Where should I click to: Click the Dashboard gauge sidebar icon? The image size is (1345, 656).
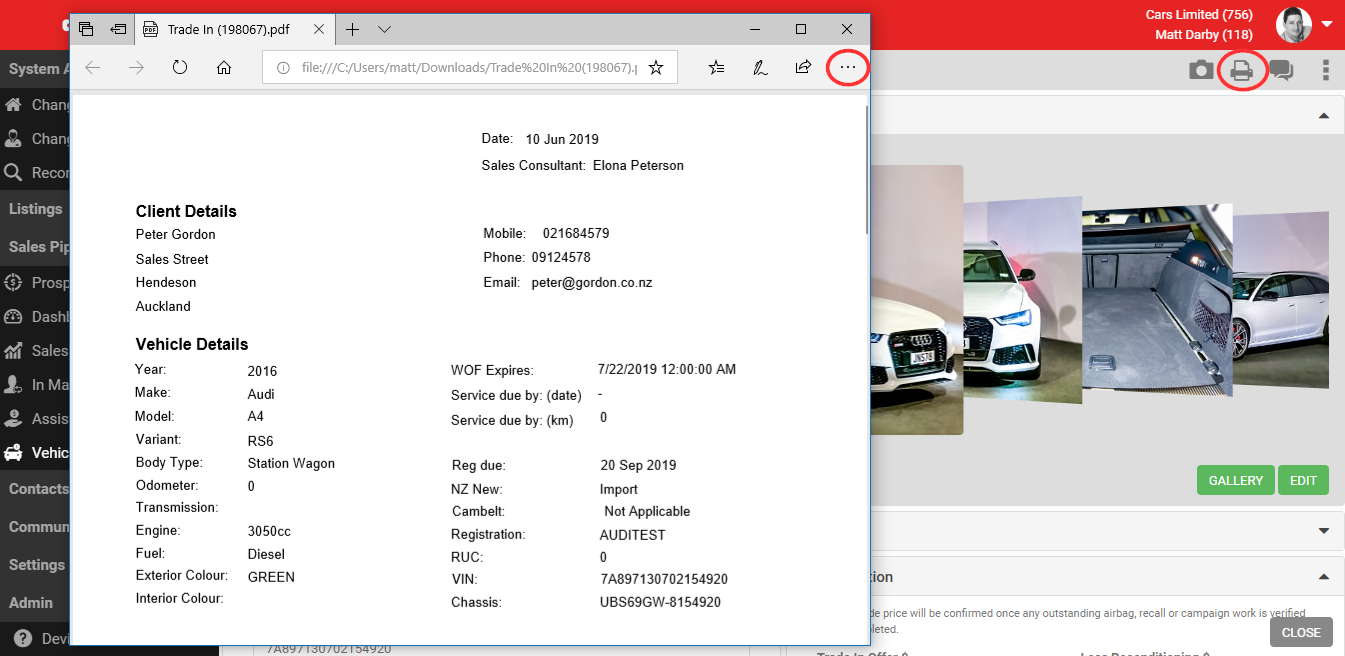tap(13, 317)
